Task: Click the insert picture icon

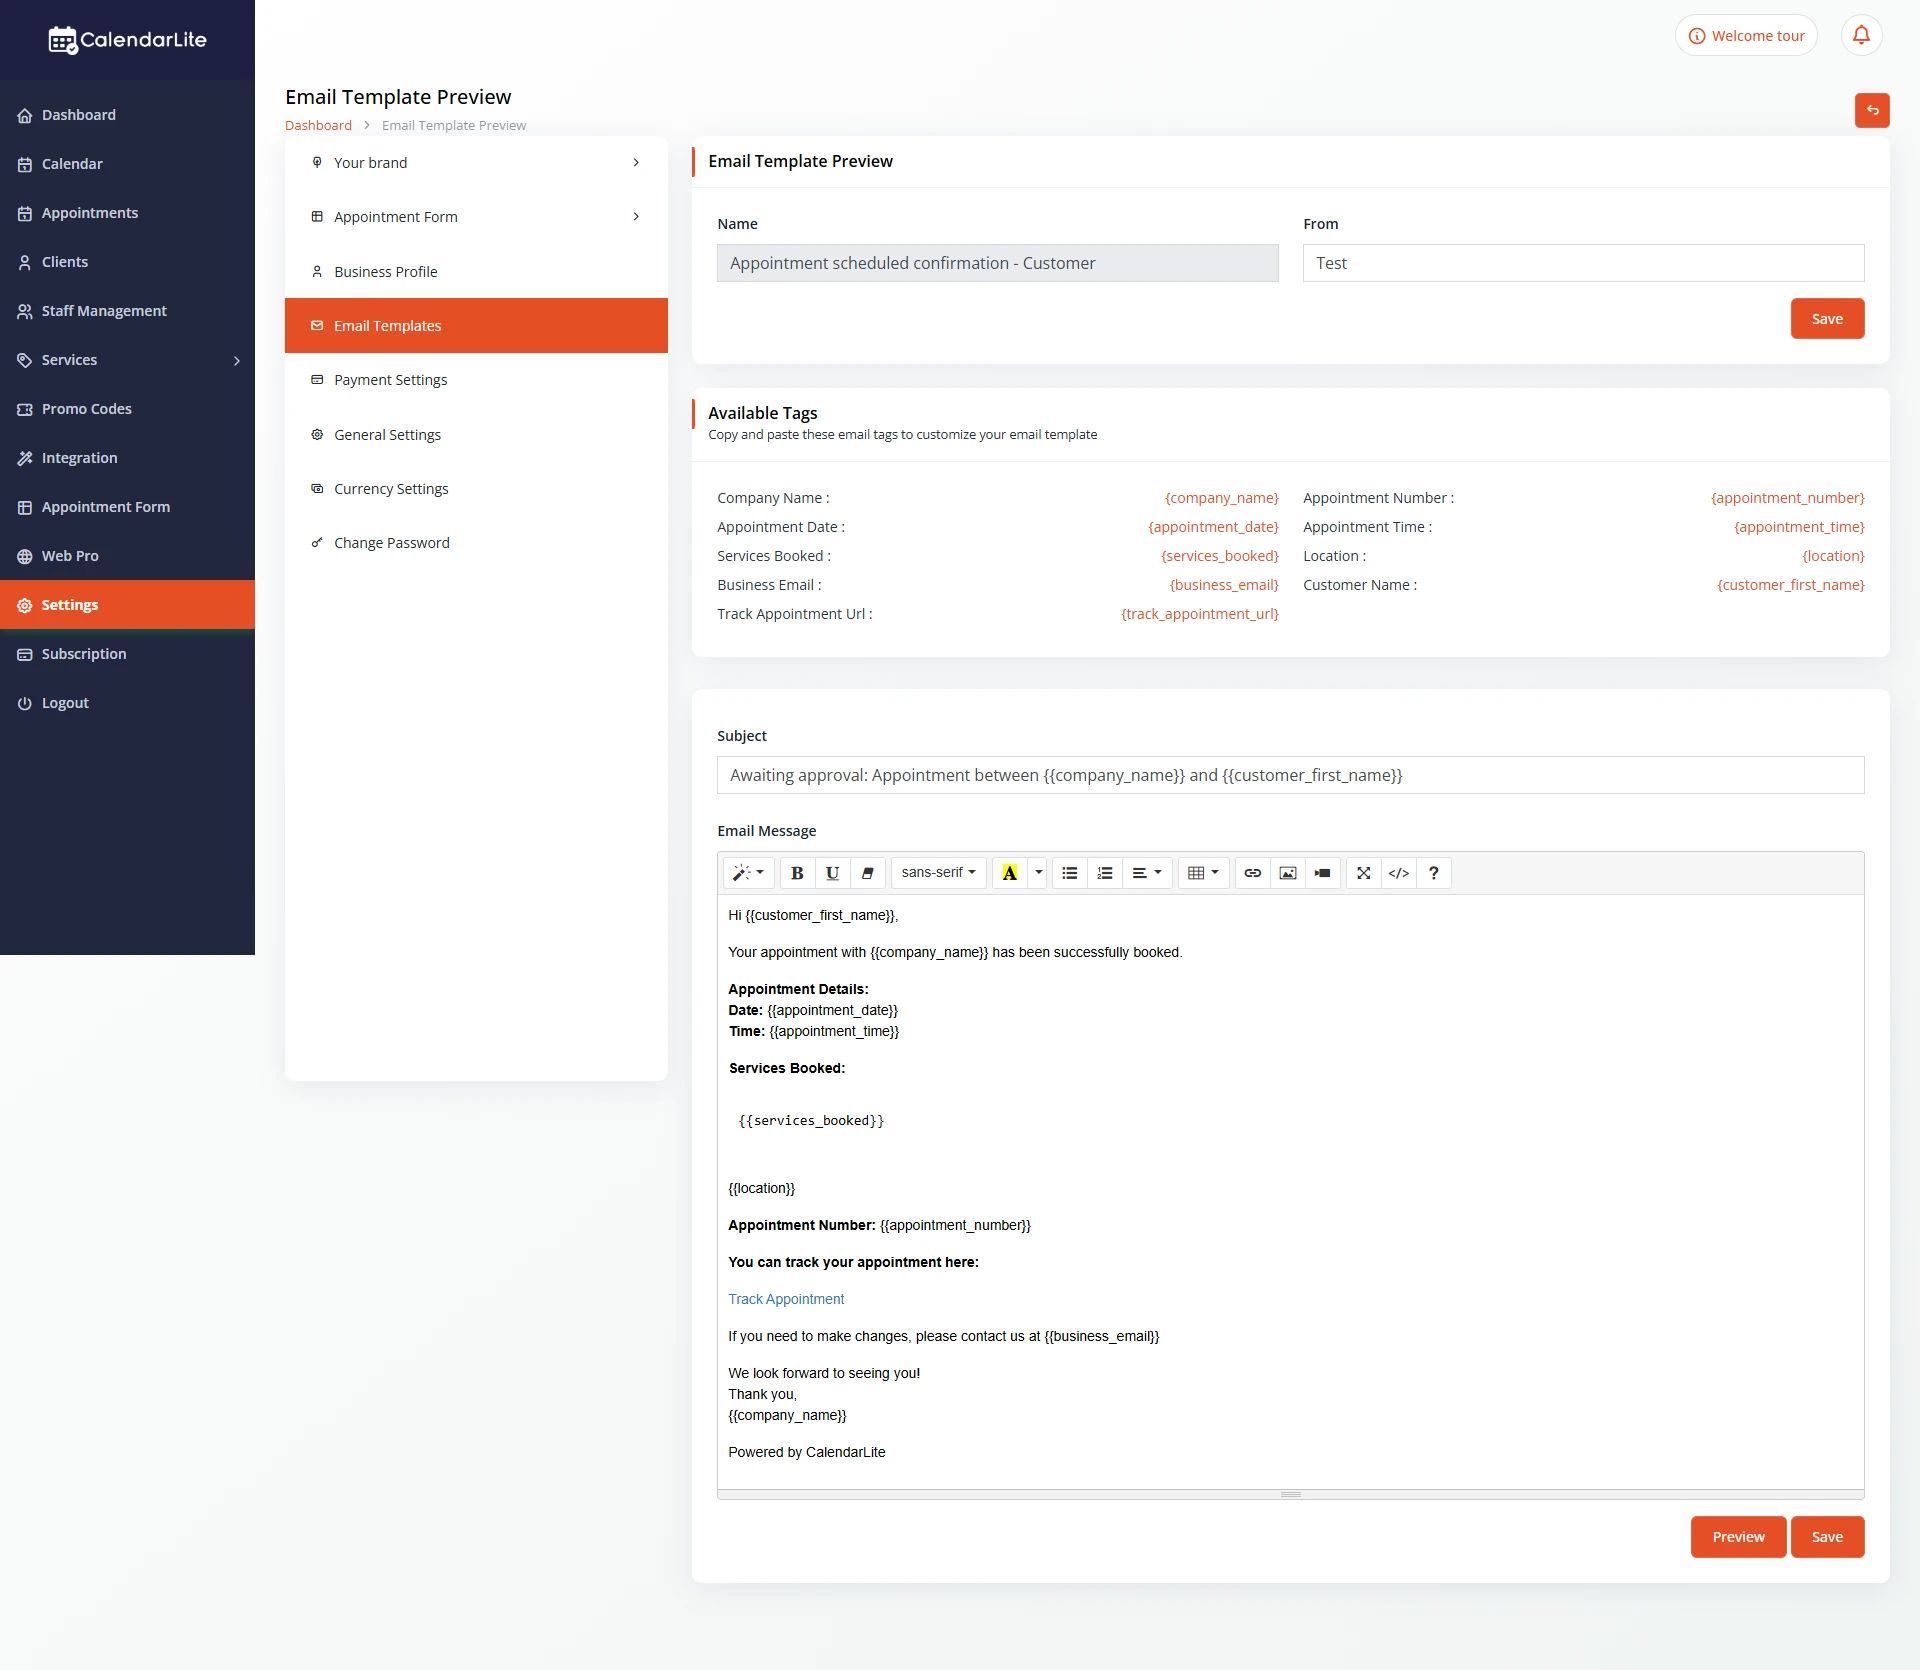Action: 1288,873
